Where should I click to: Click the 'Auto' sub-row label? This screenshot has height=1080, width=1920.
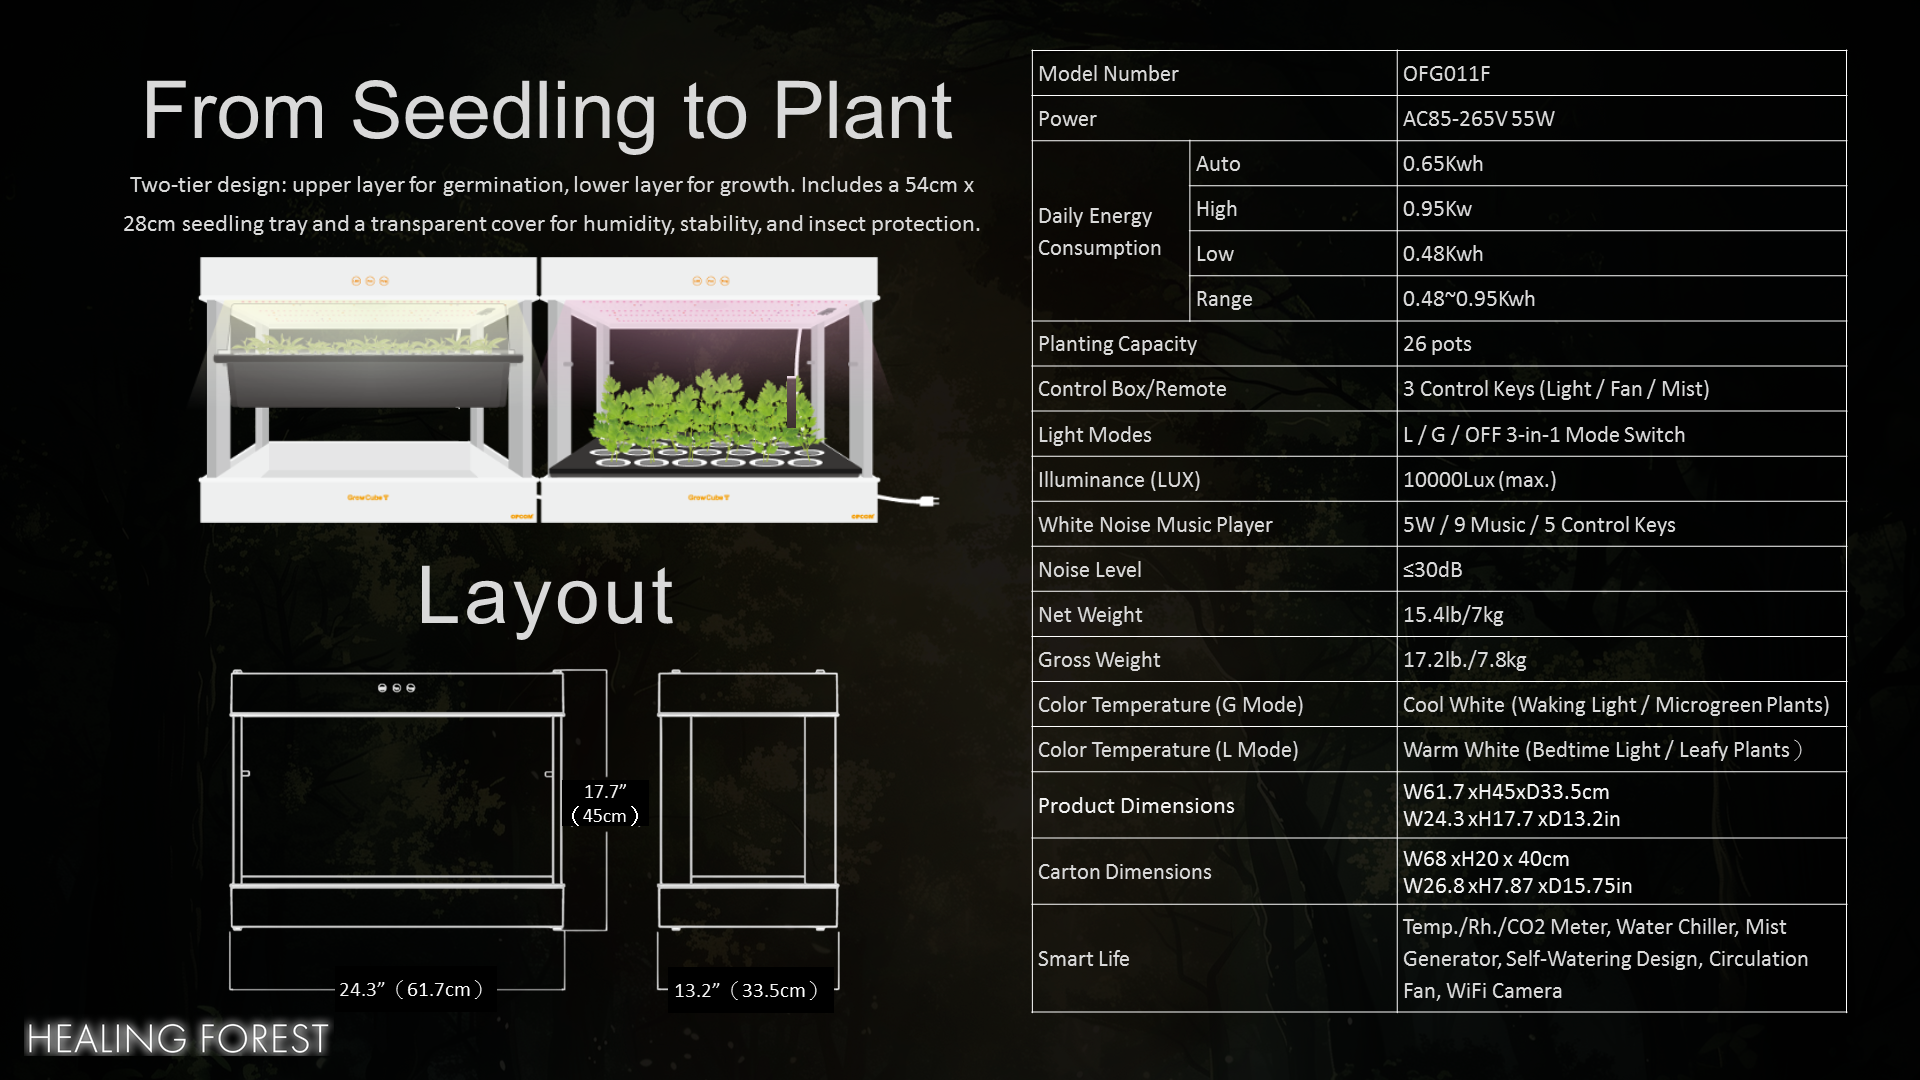pyautogui.click(x=1218, y=163)
